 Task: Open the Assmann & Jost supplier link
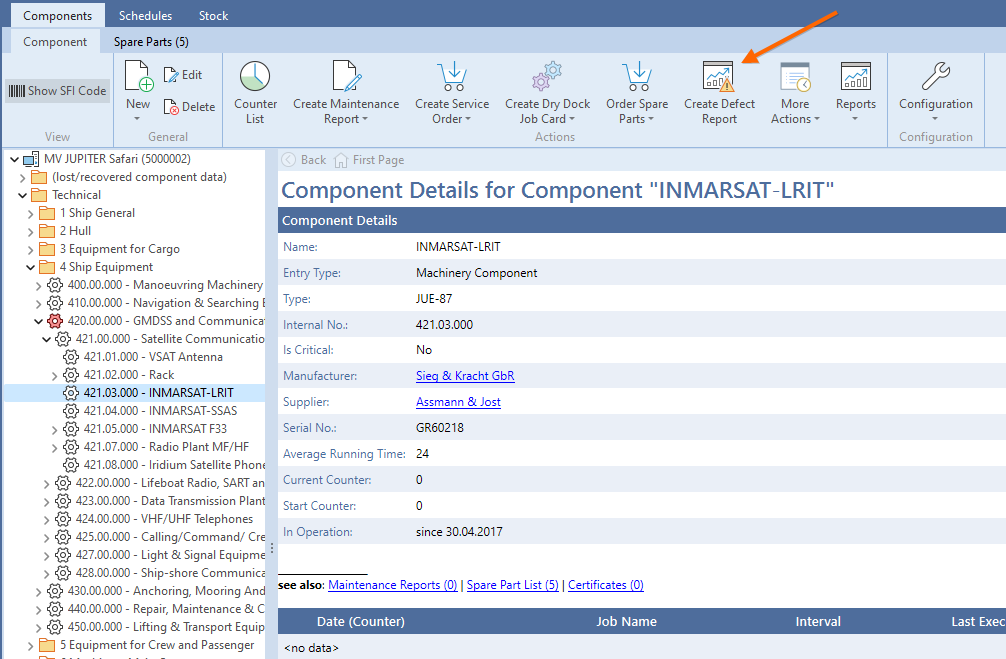click(x=458, y=402)
